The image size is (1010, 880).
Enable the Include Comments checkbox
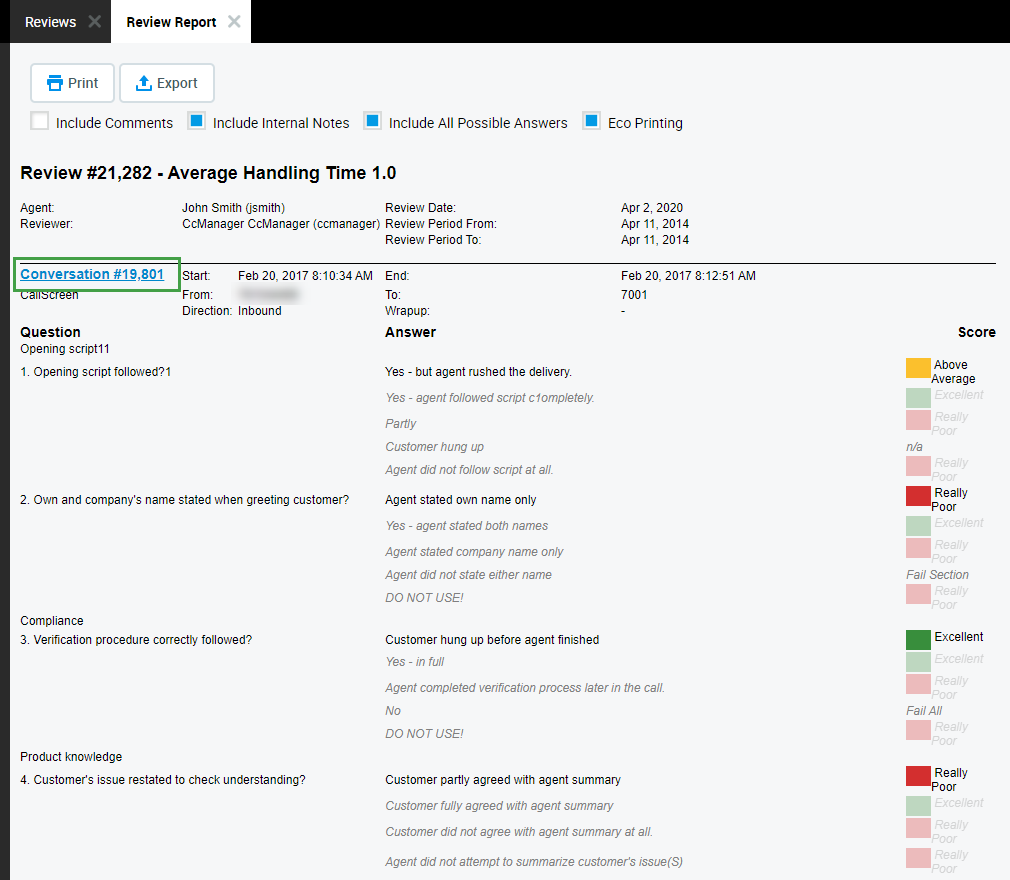pyautogui.click(x=40, y=122)
